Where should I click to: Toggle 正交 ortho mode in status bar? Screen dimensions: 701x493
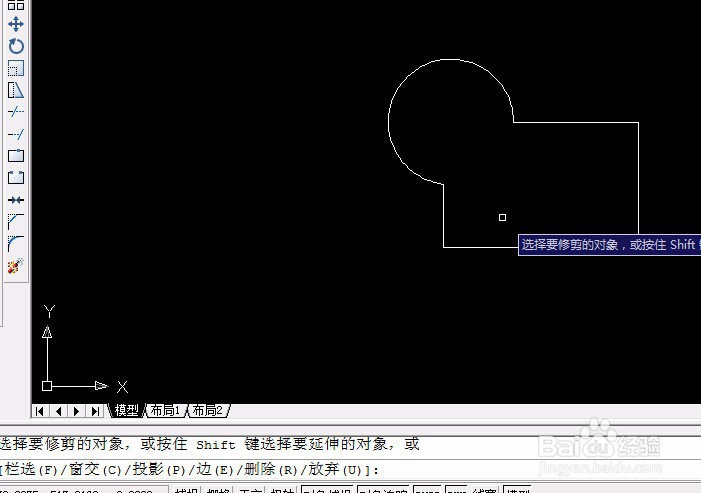pos(250,490)
